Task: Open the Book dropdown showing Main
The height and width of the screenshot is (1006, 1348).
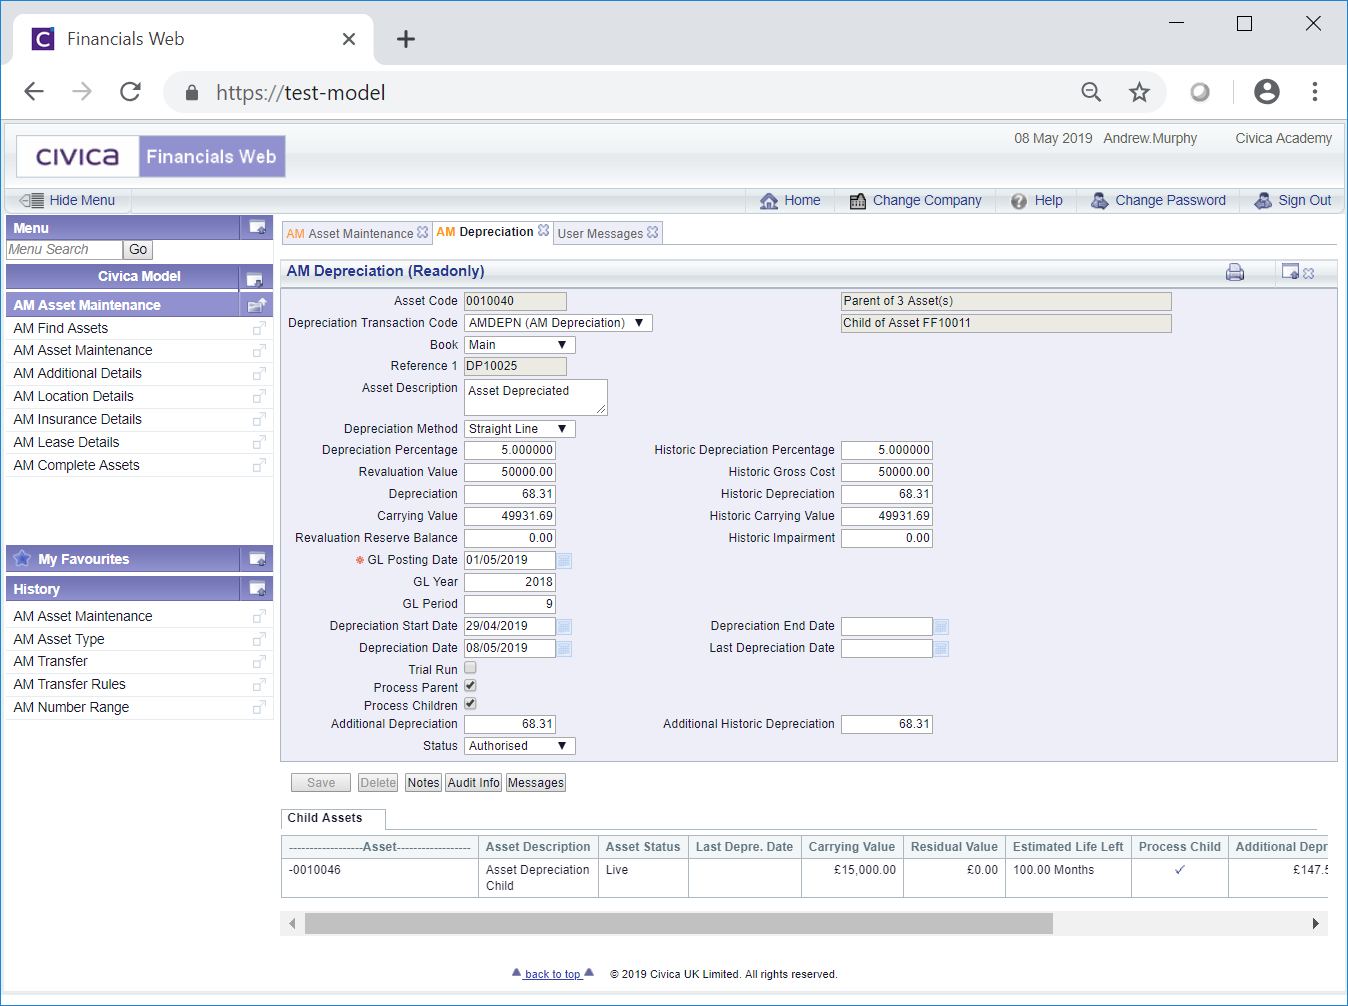Action: (x=520, y=345)
